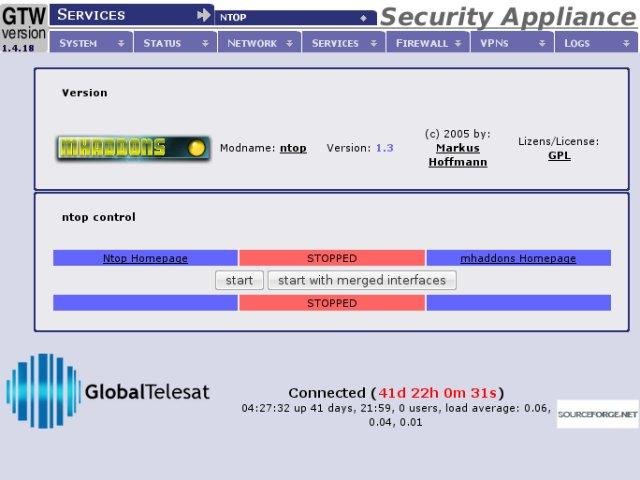Open the Ntop Homepage link
The image size is (640, 480).
(145, 258)
